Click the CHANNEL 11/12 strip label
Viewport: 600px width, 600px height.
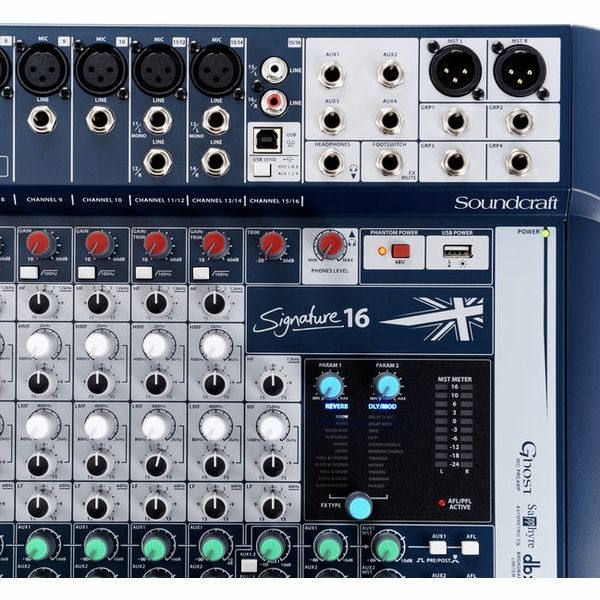pyautogui.click(x=160, y=200)
